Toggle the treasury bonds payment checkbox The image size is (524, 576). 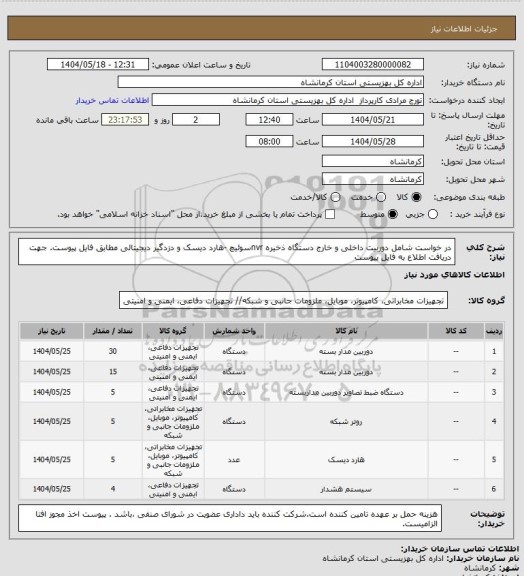click(x=330, y=214)
